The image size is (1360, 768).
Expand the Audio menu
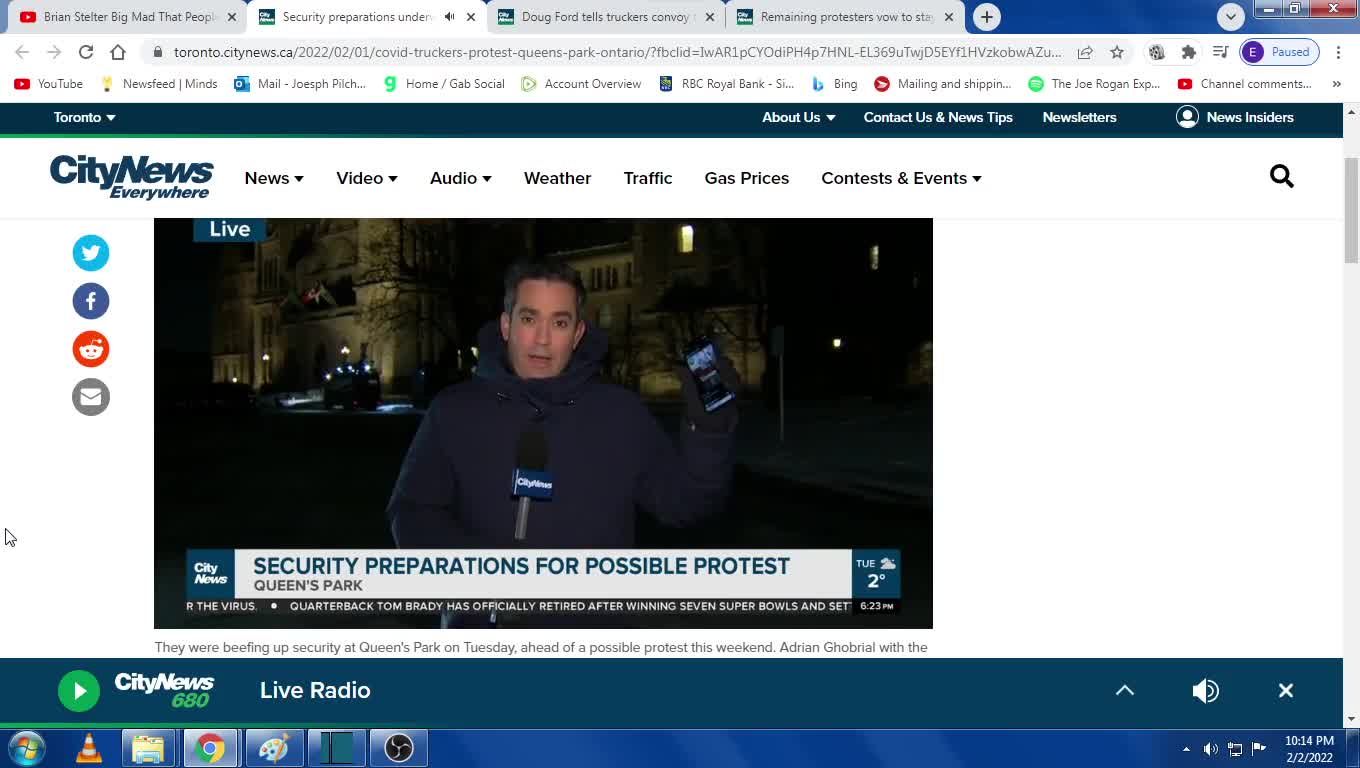461,178
